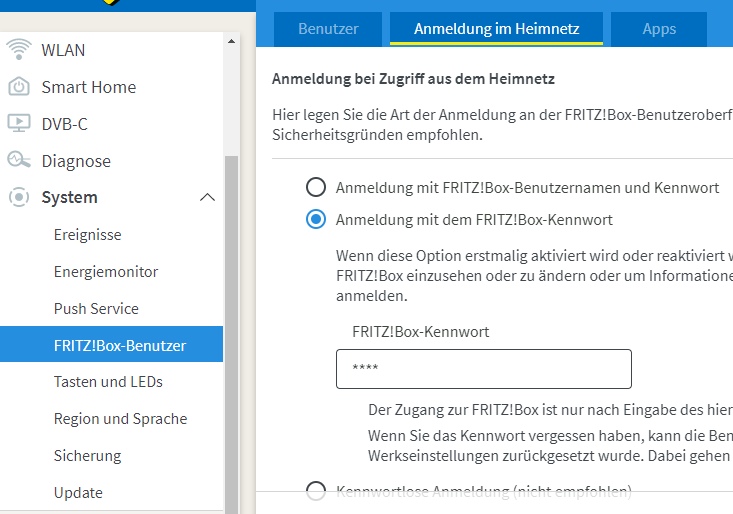Select login with FRITZ!Box username and password

pyautogui.click(x=316, y=187)
